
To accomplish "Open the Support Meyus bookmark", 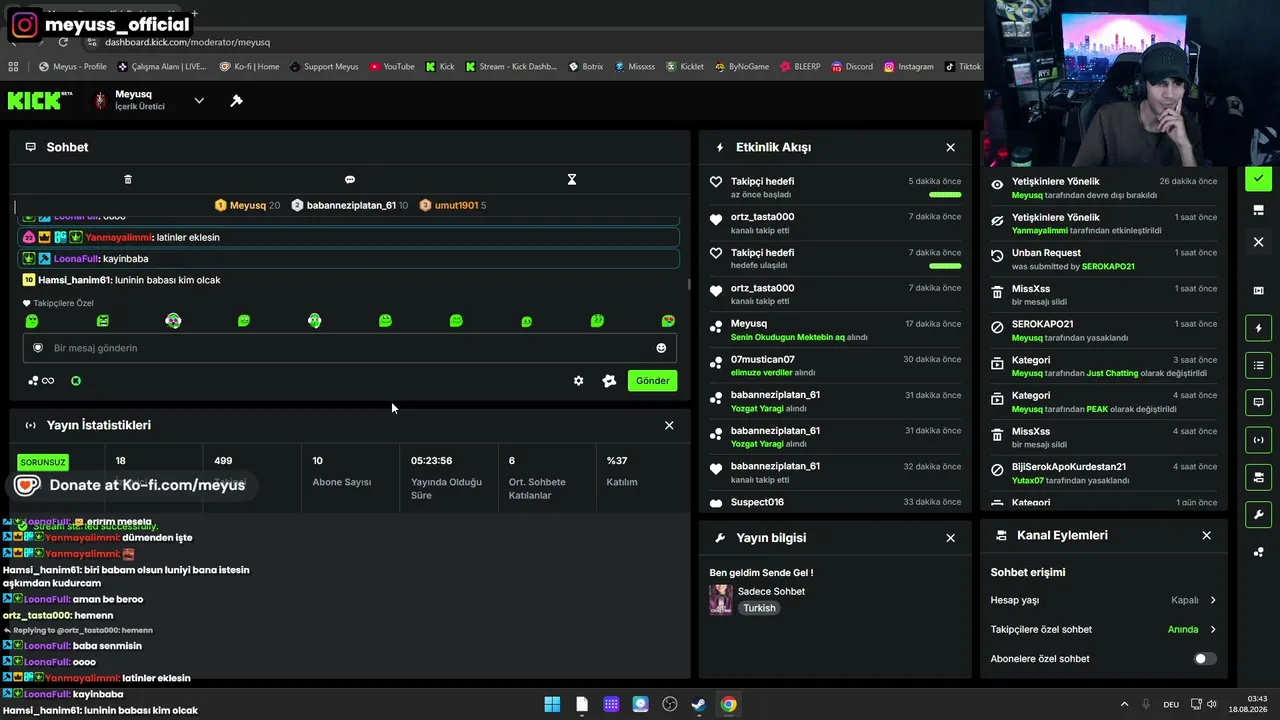I will (324, 67).
